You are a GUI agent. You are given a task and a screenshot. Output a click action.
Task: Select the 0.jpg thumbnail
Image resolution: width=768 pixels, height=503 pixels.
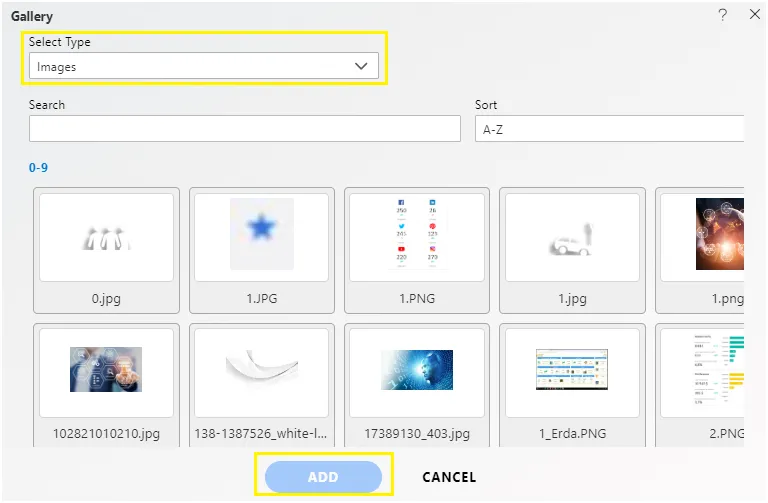106,250
